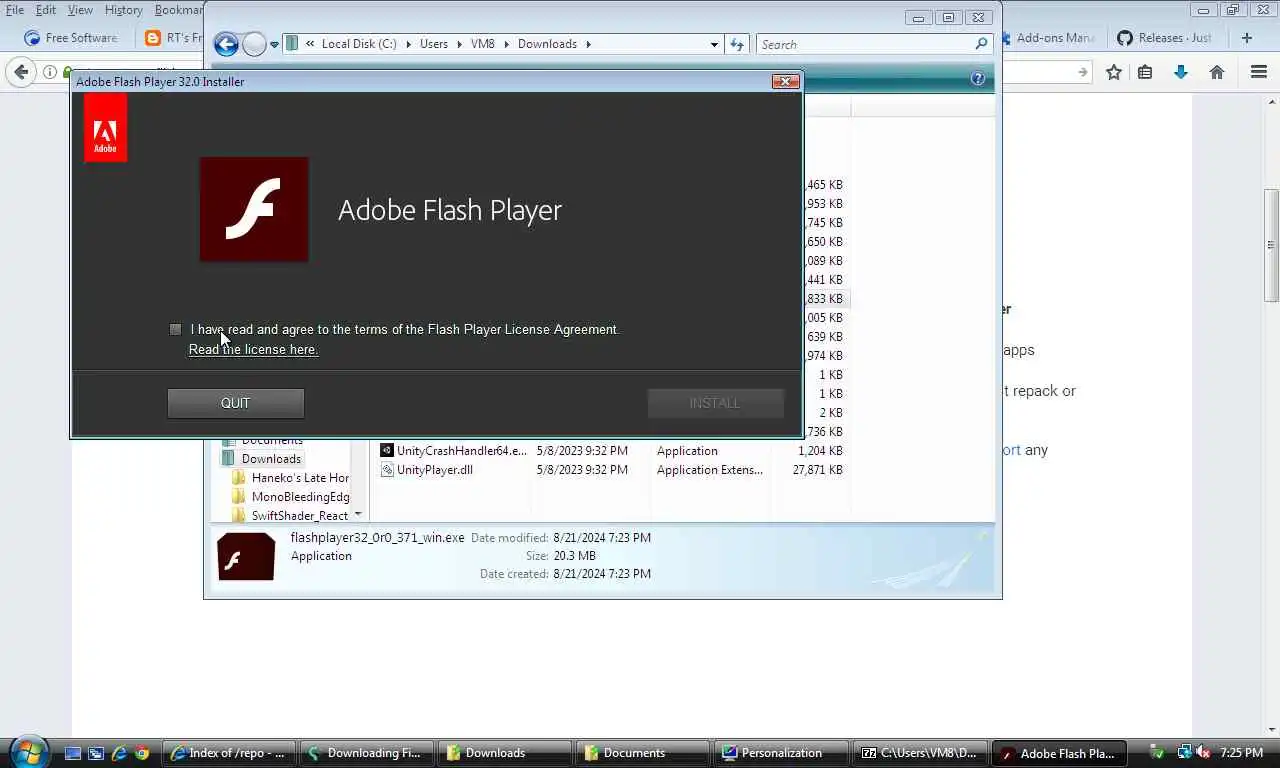
Task: Switch to 7-Zip 'C:\Users\VM8\D...' taskbar button
Action: pyautogui.click(x=920, y=753)
